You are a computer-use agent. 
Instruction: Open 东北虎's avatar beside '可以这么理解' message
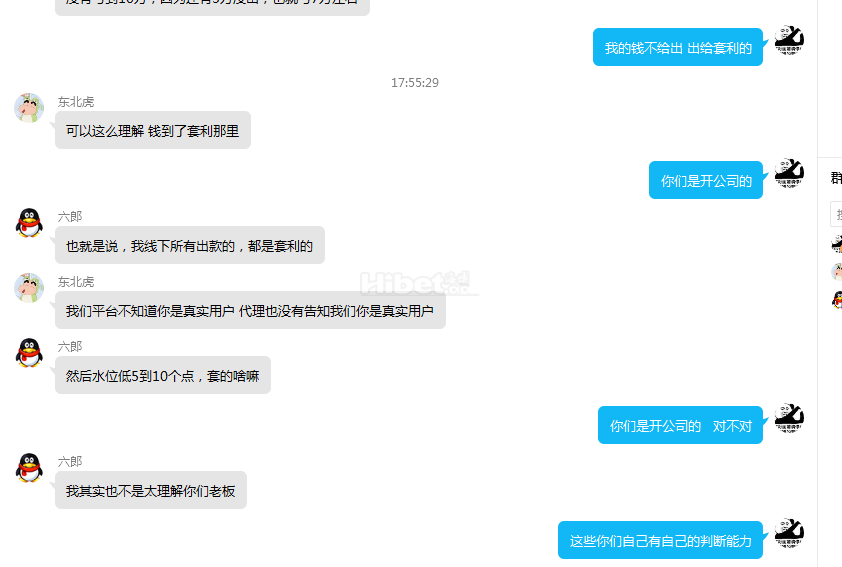[29, 108]
